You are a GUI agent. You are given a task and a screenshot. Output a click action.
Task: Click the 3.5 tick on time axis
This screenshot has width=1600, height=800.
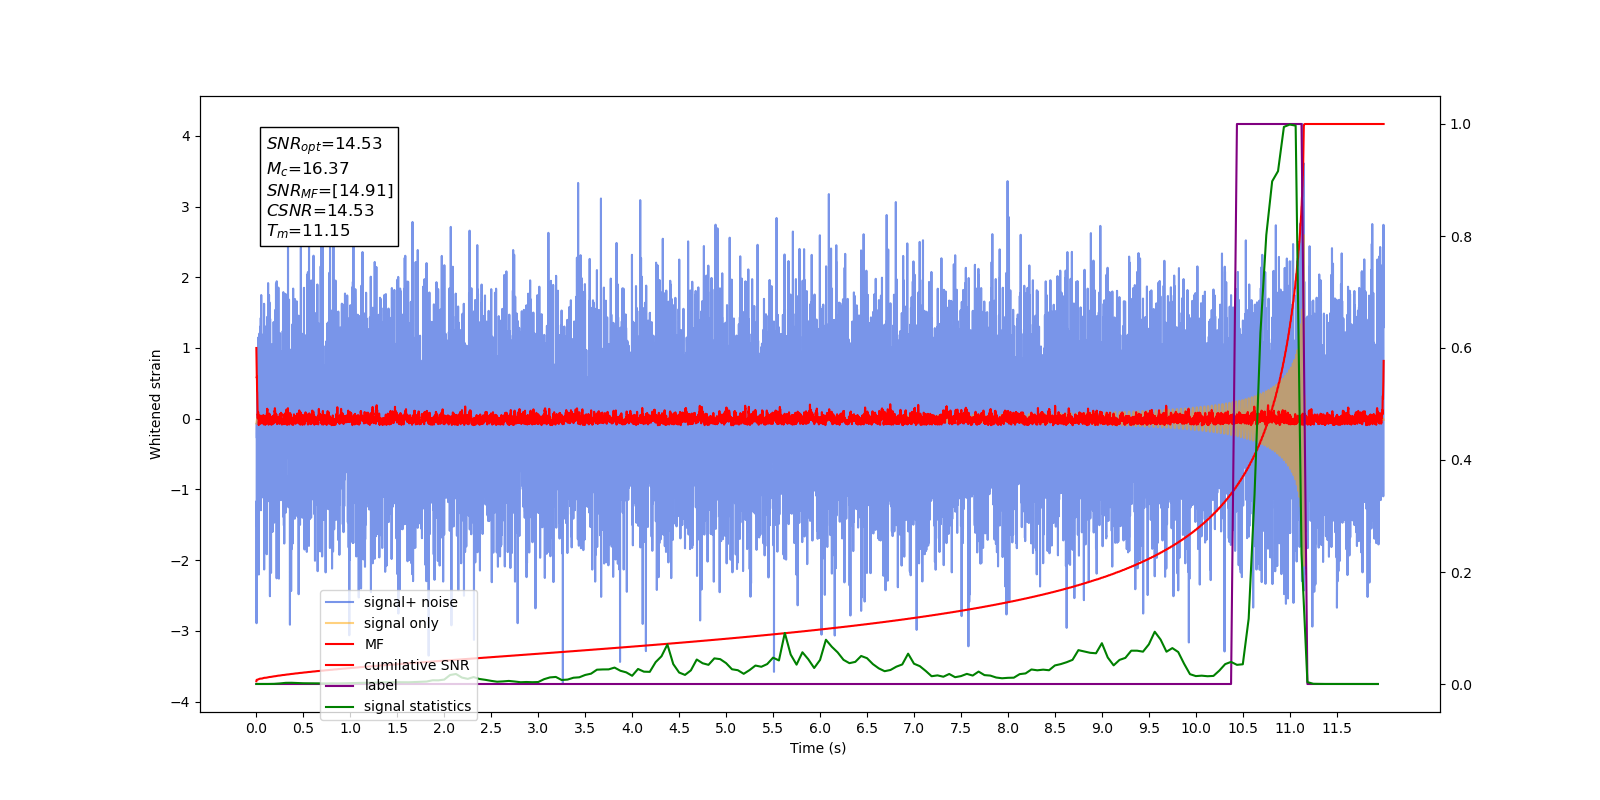click(585, 728)
